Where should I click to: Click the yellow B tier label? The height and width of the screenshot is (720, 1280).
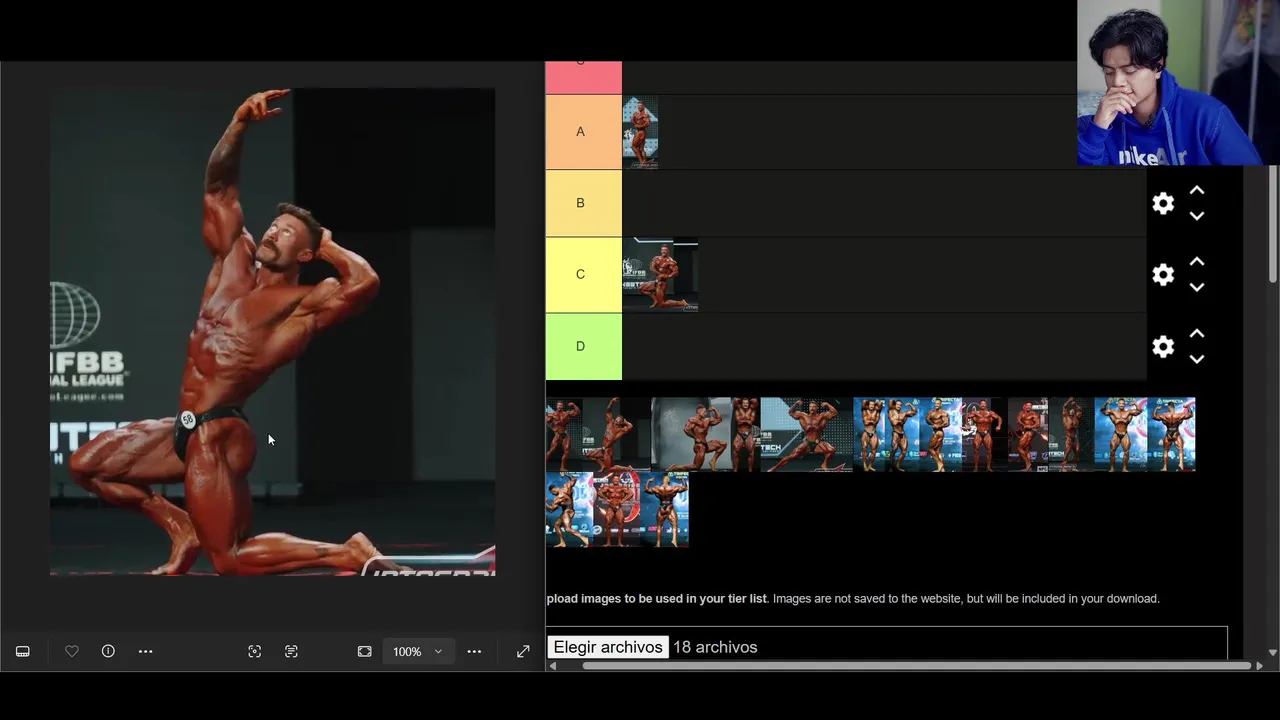583,203
